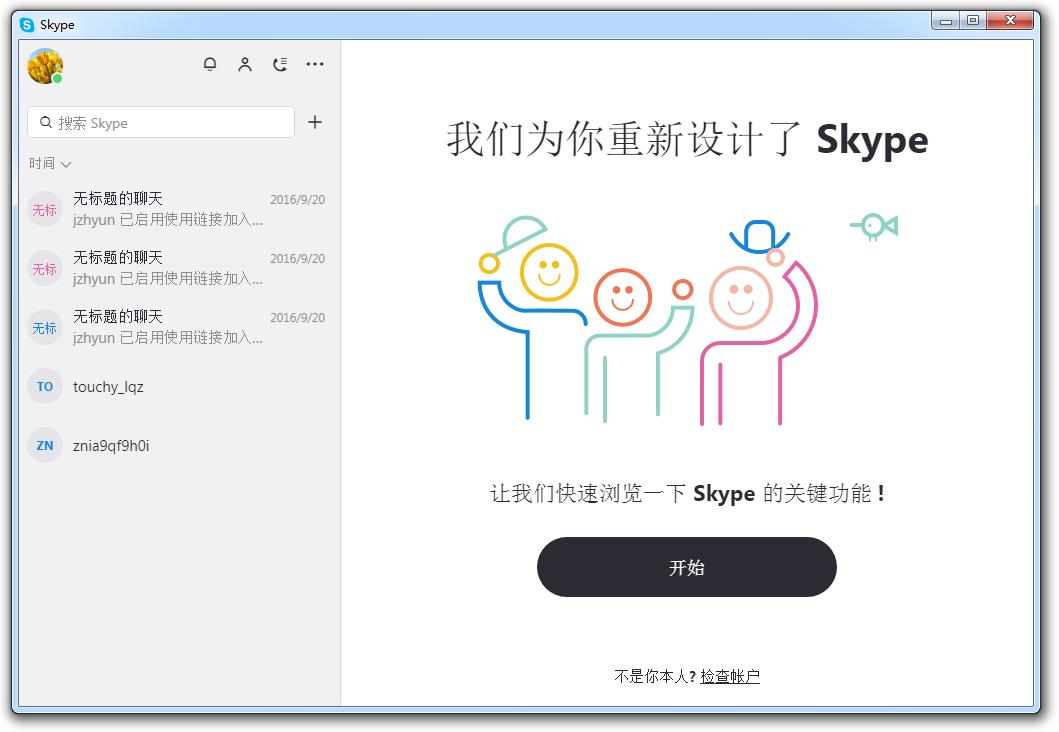Close the Skype window
1059x732 pixels.
[x=1010, y=21]
